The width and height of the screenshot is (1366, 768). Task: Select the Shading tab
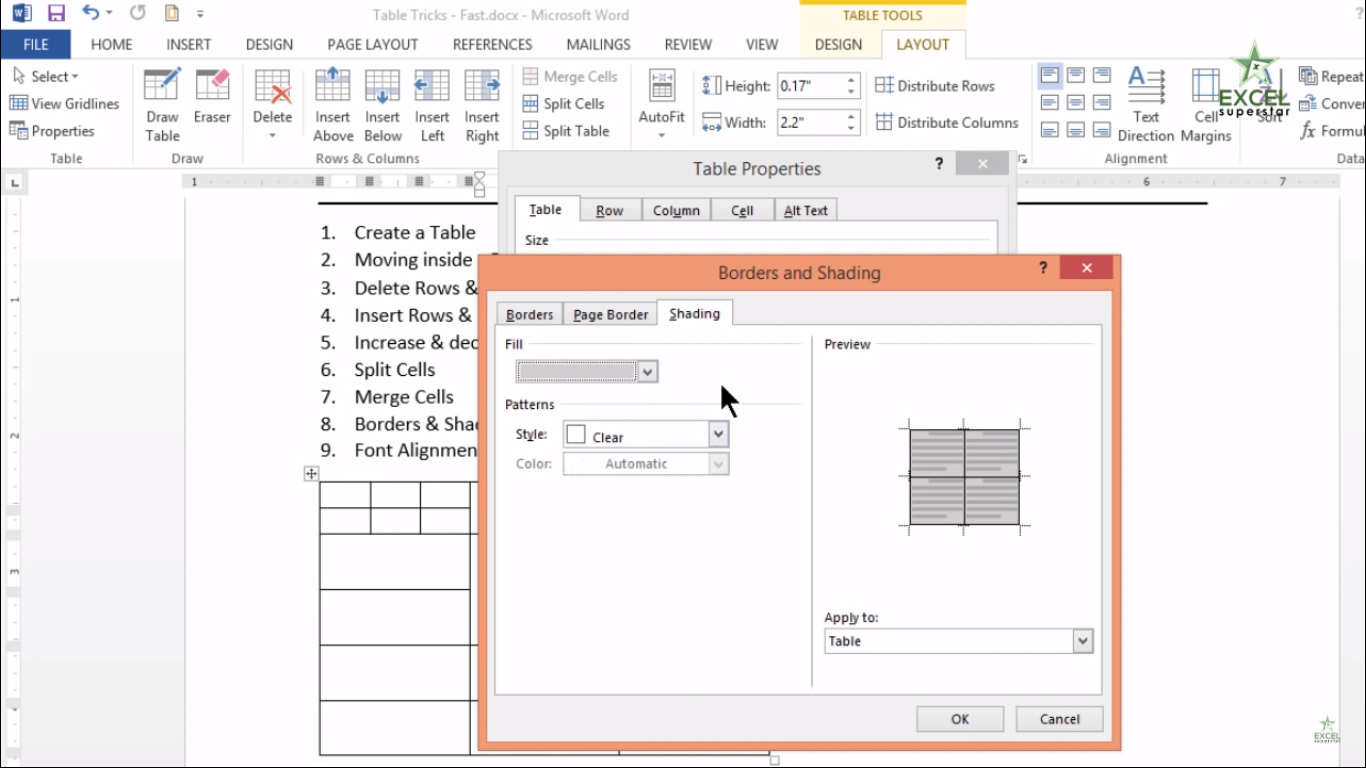click(694, 313)
